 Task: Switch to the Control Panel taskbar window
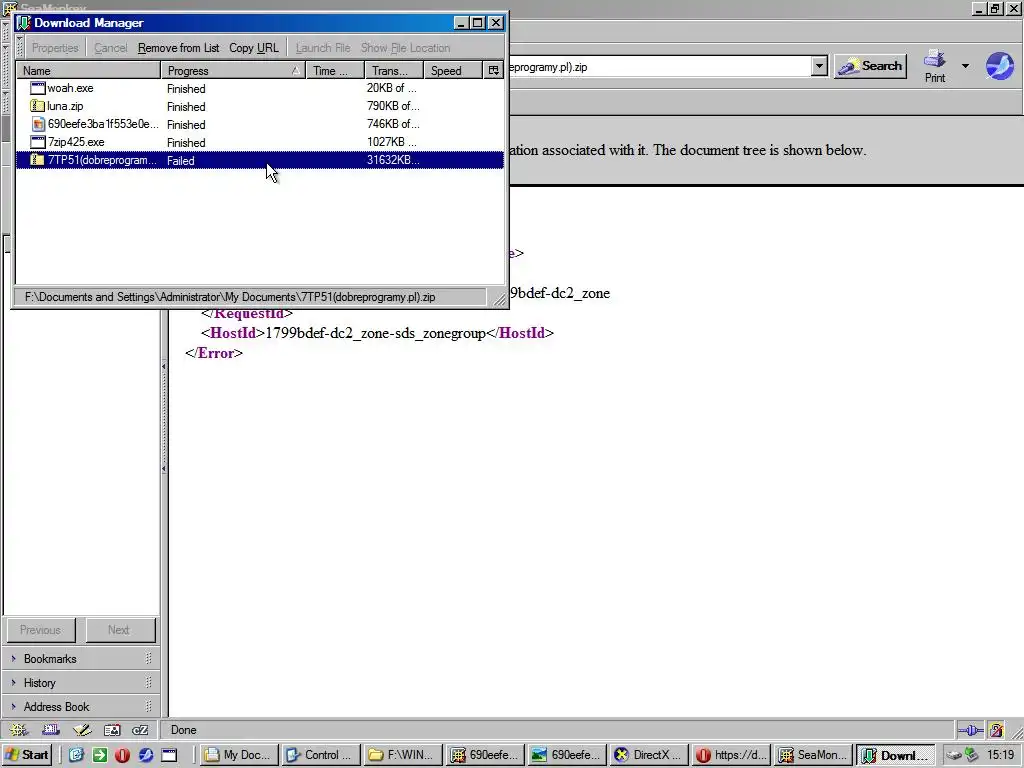(321, 755)
